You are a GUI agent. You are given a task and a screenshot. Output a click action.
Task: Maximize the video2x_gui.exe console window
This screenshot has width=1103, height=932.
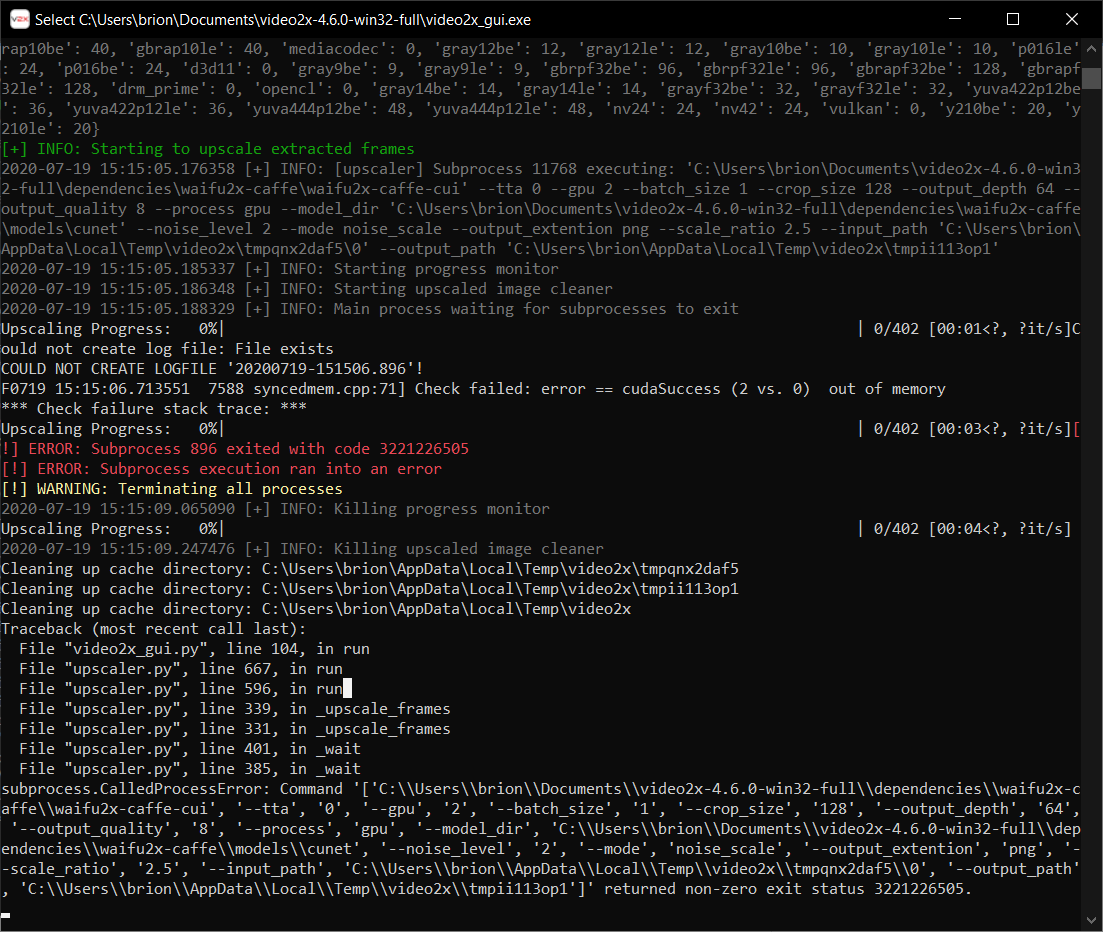[1013, 19]
